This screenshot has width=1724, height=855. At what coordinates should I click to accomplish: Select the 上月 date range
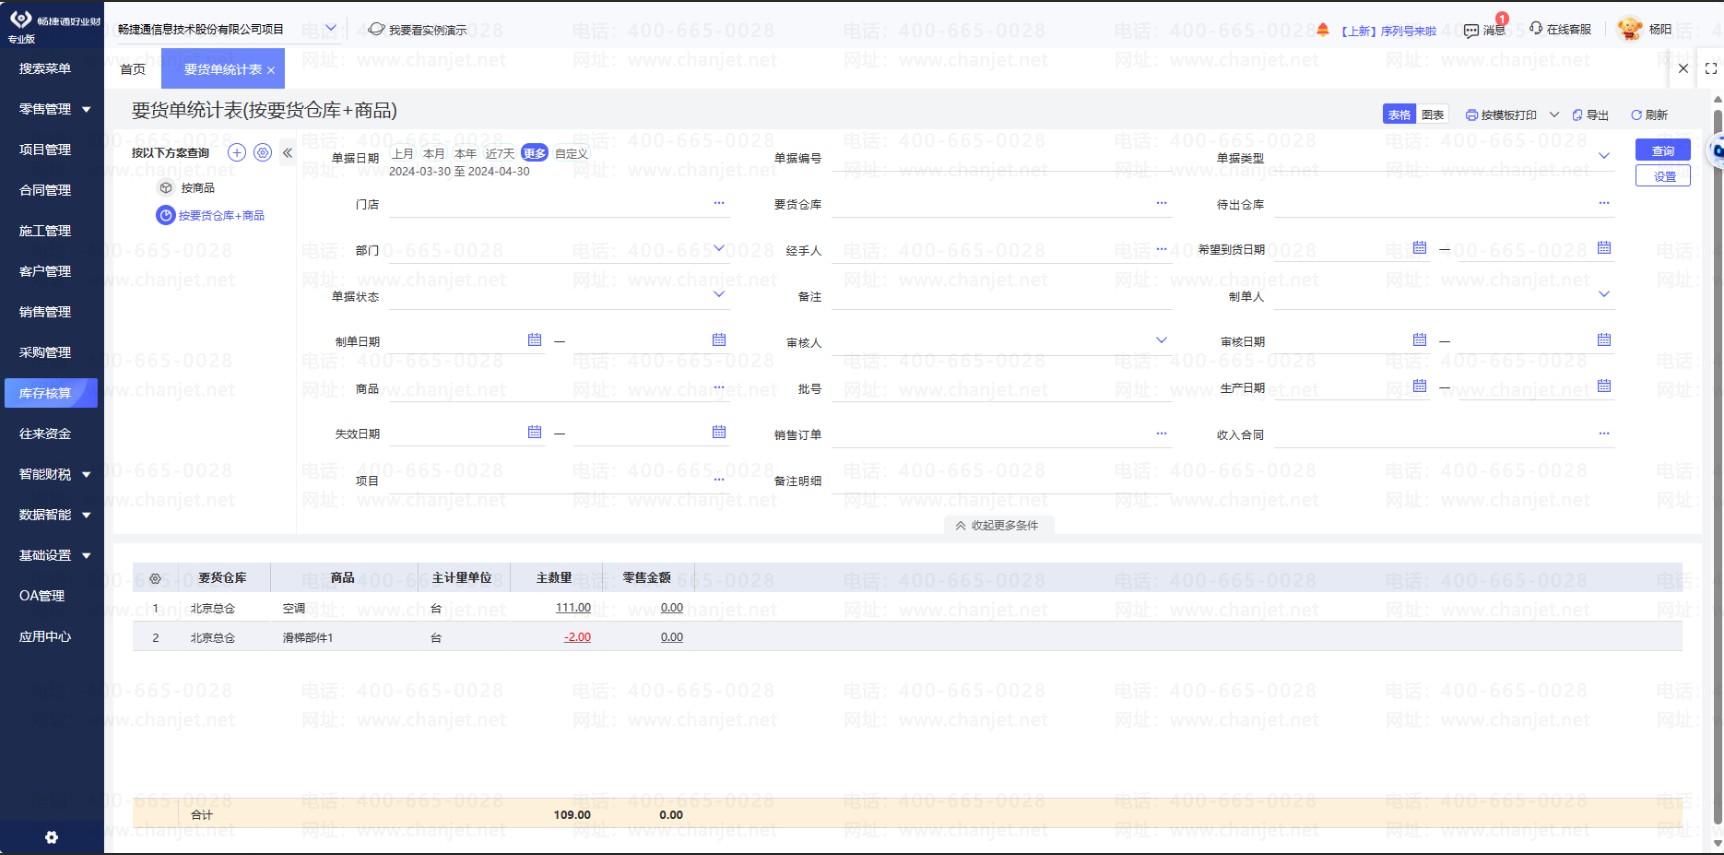[402, 153]
